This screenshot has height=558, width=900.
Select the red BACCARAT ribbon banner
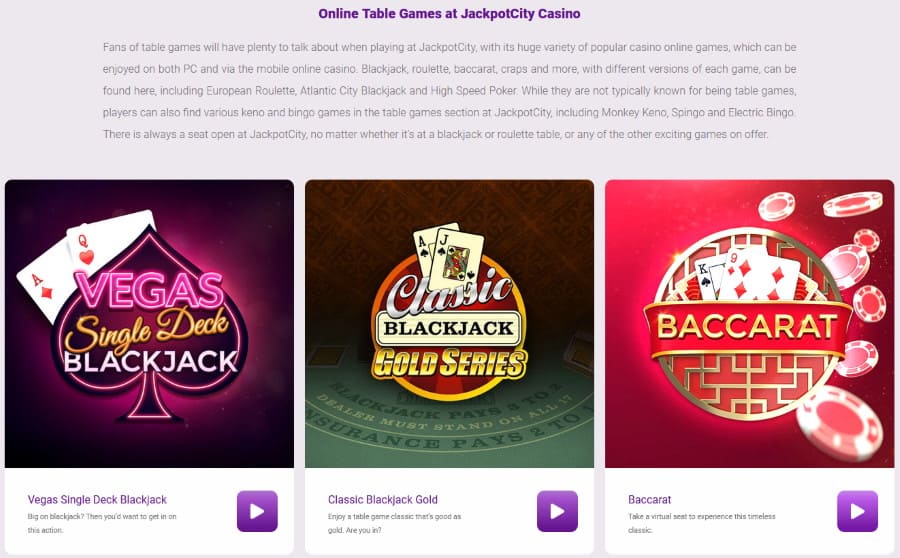click(x=747, y=327)
